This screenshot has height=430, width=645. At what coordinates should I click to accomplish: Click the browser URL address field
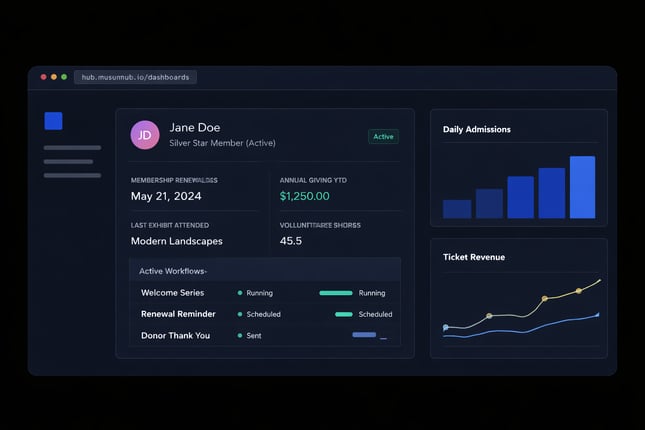(135, 77)
